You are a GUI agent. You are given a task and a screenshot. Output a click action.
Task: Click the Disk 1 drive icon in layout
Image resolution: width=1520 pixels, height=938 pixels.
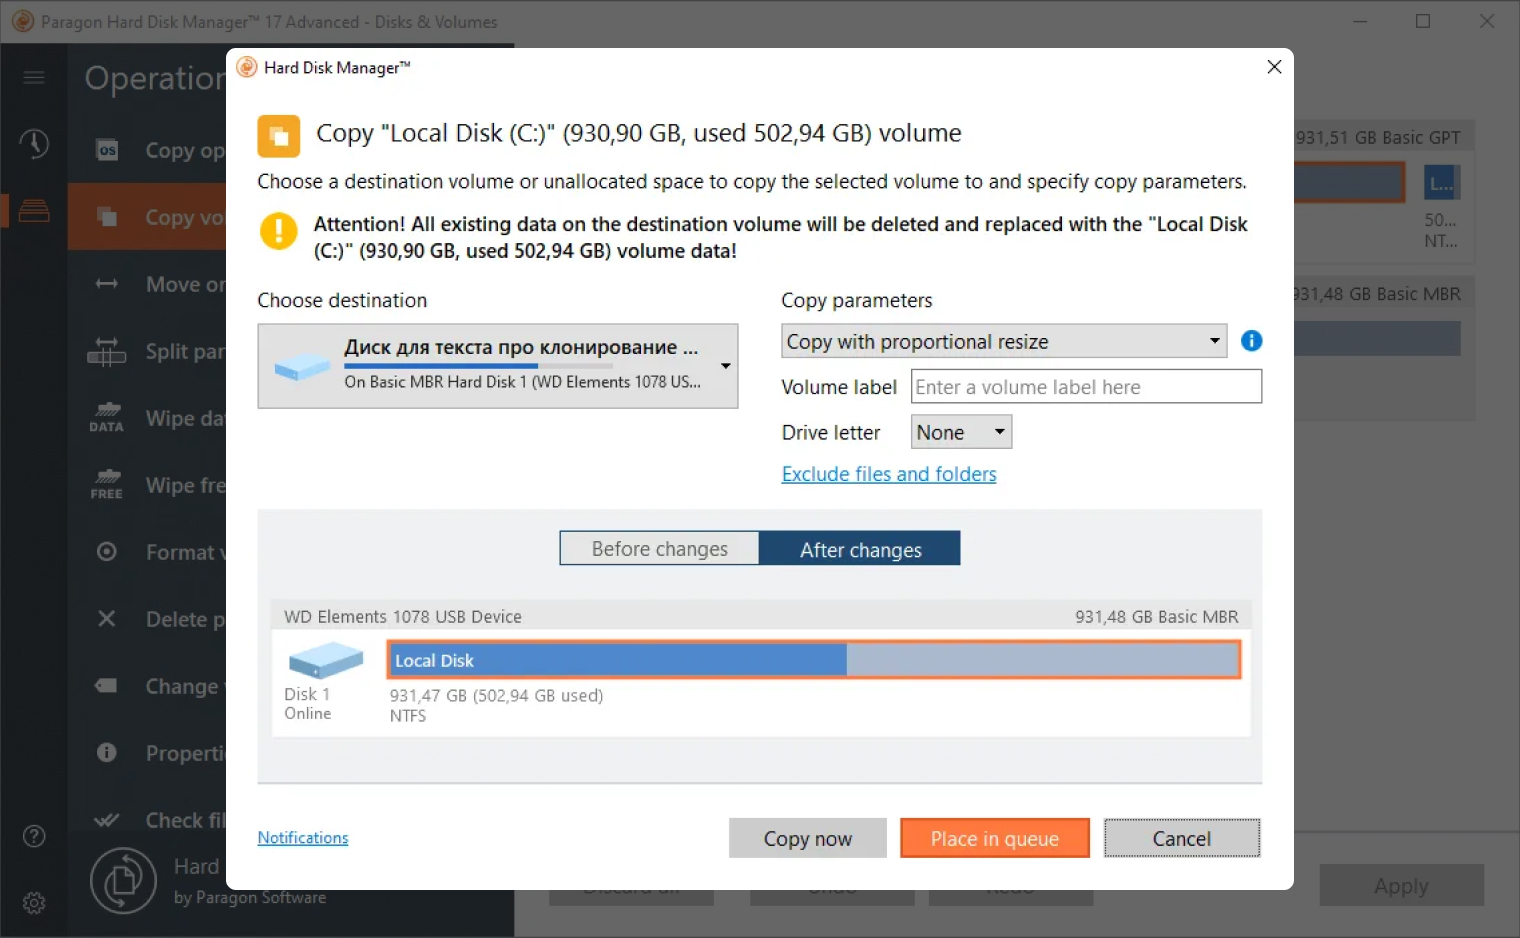(325, 661)
